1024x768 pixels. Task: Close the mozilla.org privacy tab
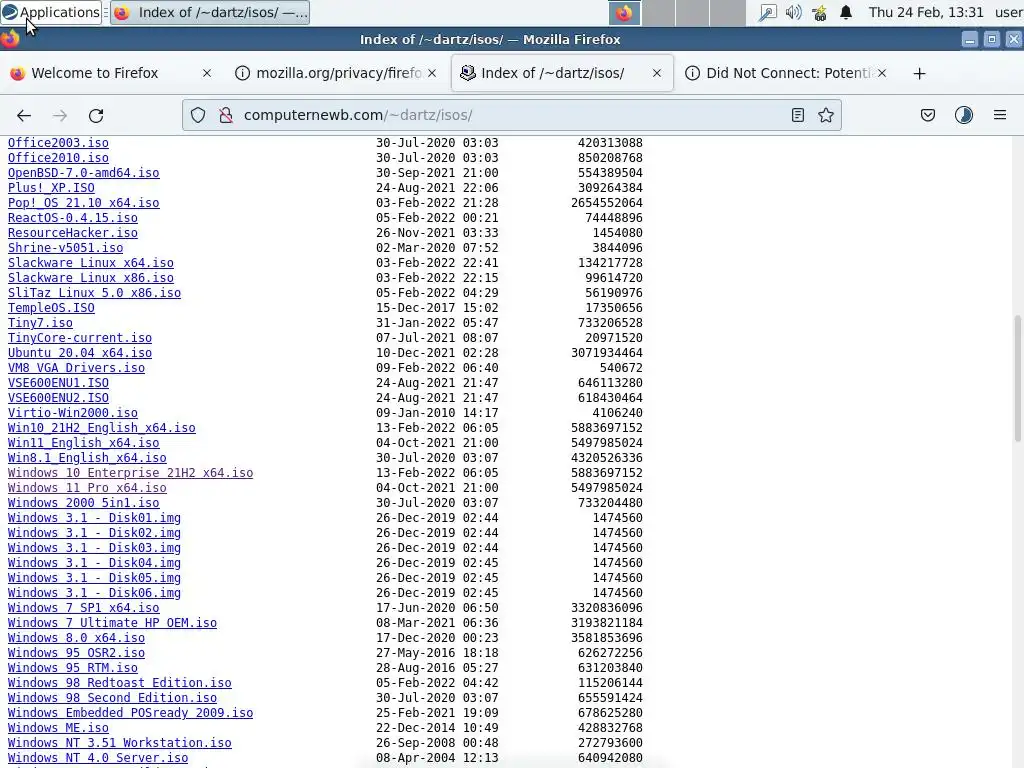[x=432, y=73]
